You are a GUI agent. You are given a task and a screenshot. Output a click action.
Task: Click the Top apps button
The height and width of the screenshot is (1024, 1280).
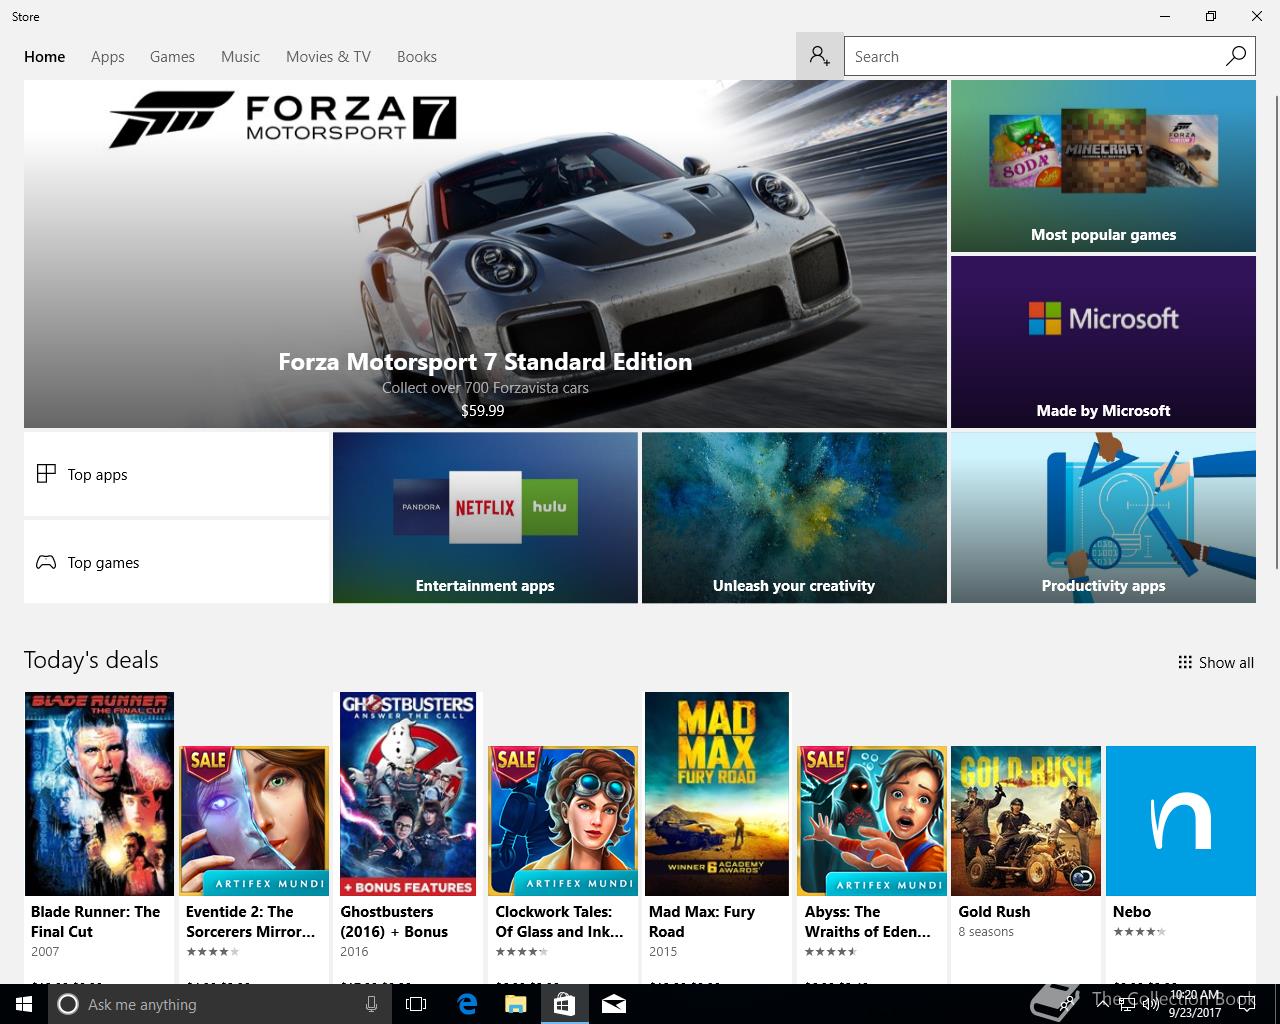click(x=177, y=474)
